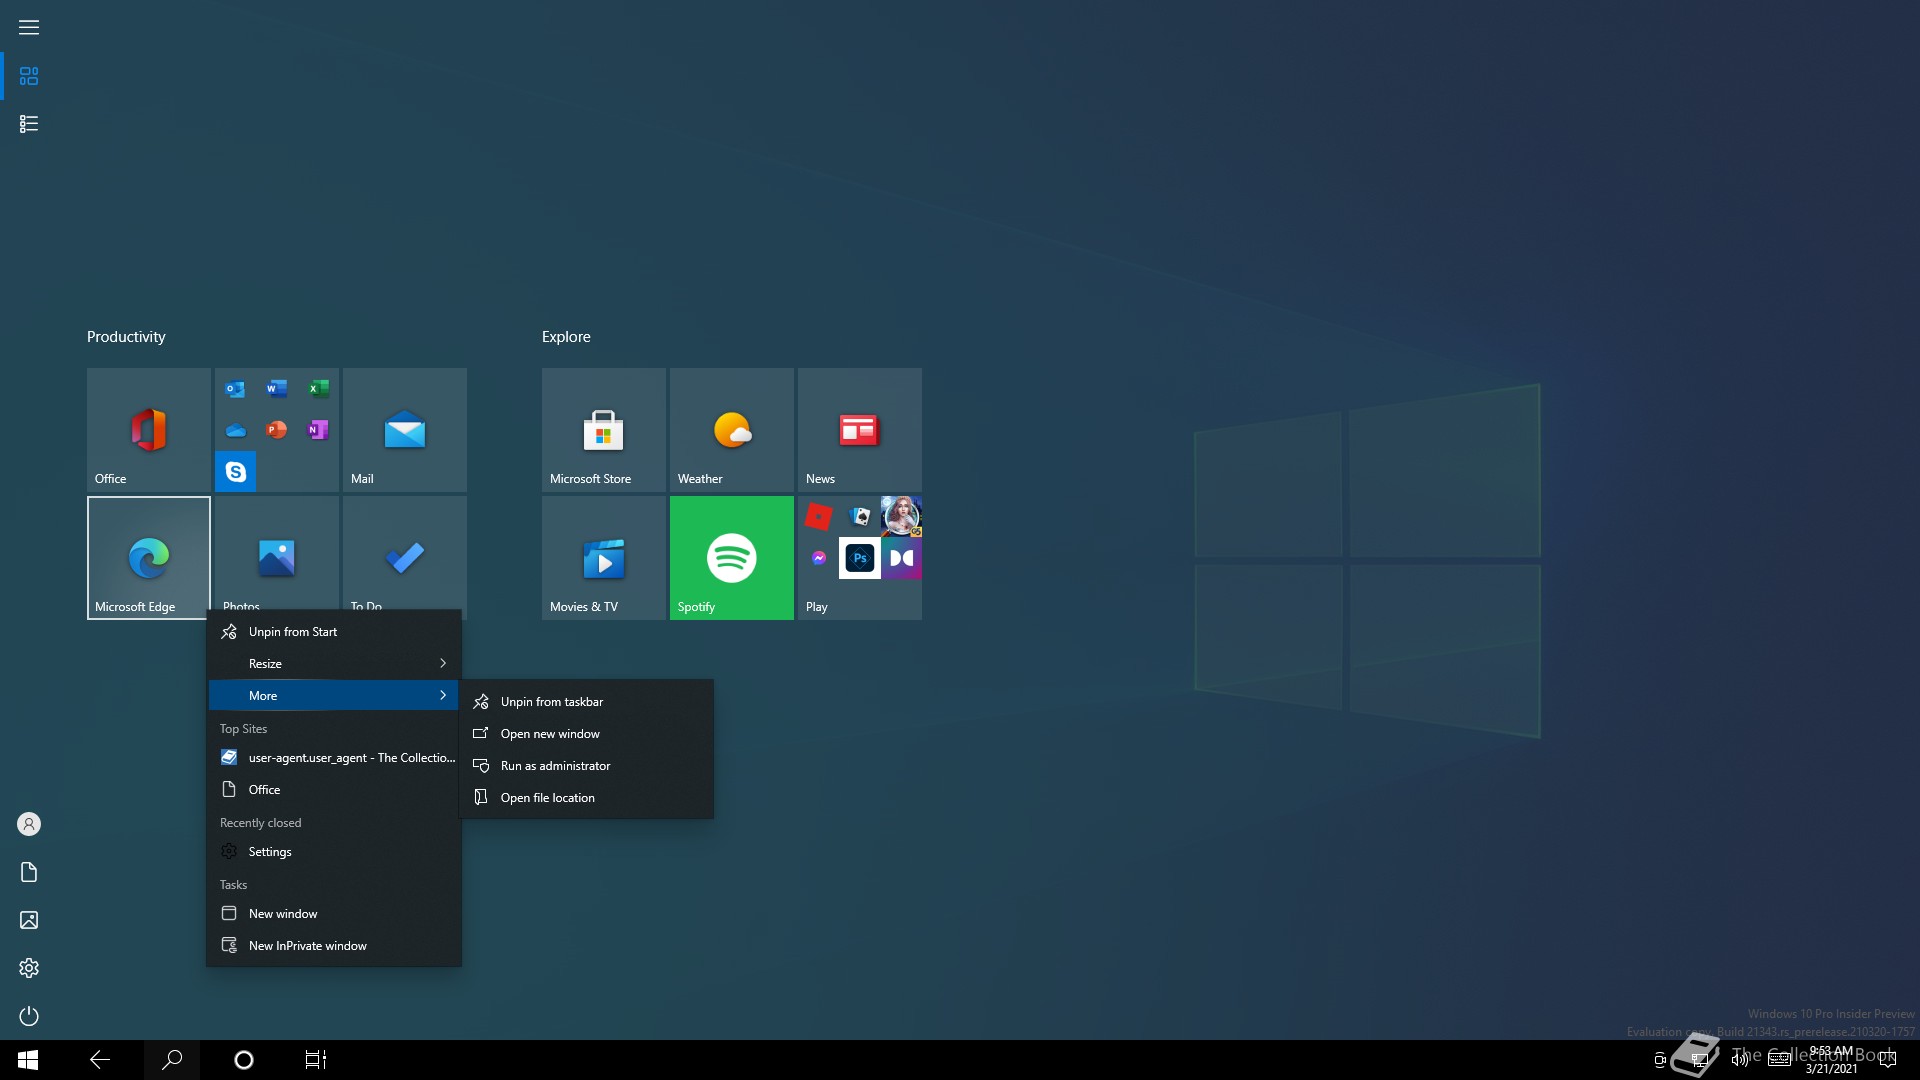1920x1080 pixels.
Task: Open the Office top site entry
Action: tap(334, 790)
